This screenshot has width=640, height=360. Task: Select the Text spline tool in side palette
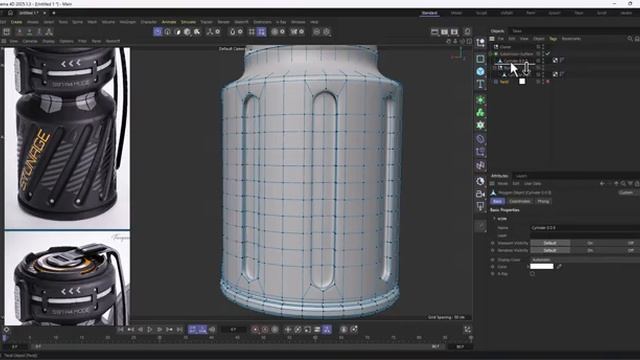pos(480,84)
